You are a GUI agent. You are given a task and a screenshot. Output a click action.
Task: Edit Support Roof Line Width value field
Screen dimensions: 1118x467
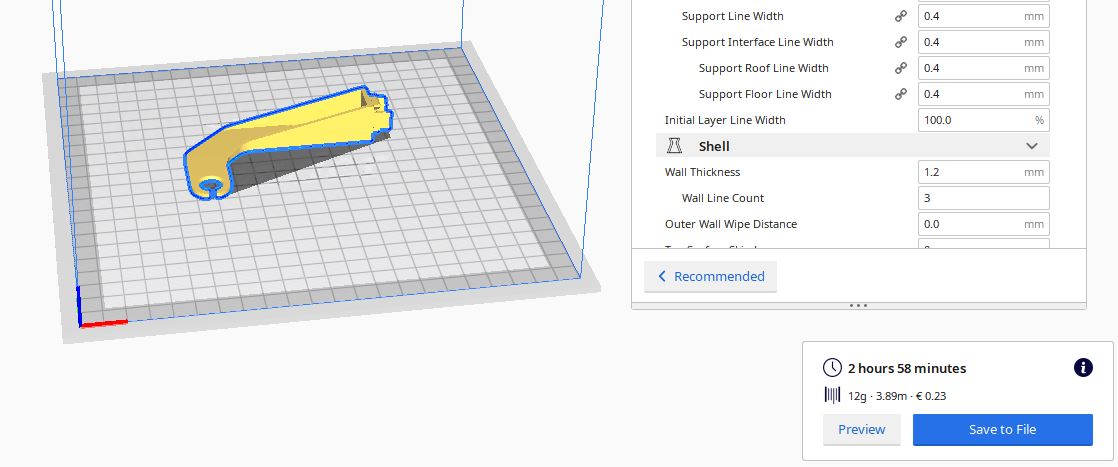coord(983,68)
